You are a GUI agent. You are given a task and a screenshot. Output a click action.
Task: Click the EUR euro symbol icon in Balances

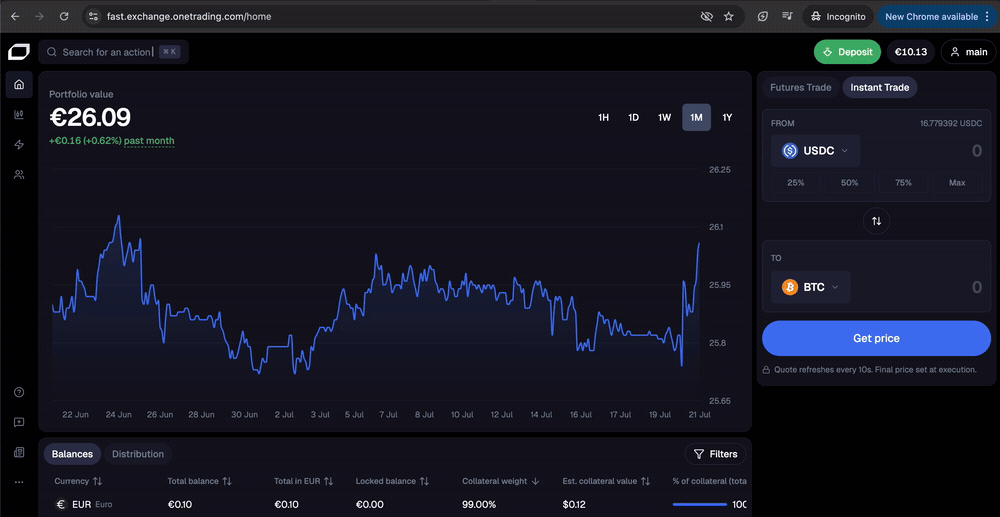[x=61, y=504]
